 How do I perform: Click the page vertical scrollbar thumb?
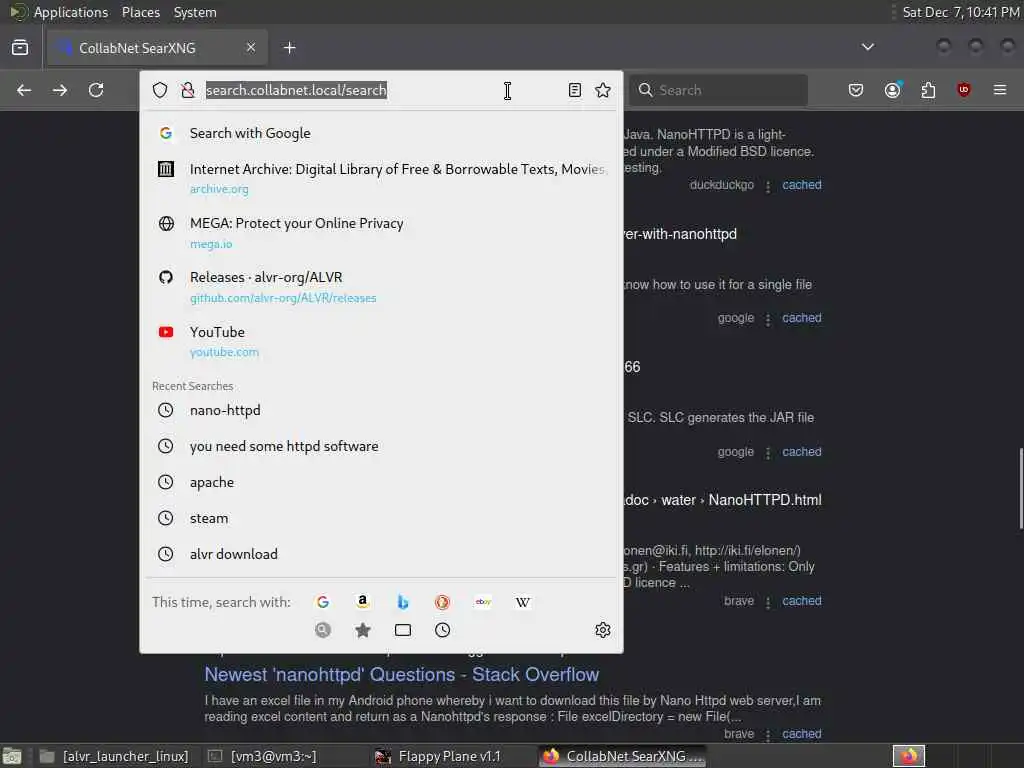[1021, 488]
